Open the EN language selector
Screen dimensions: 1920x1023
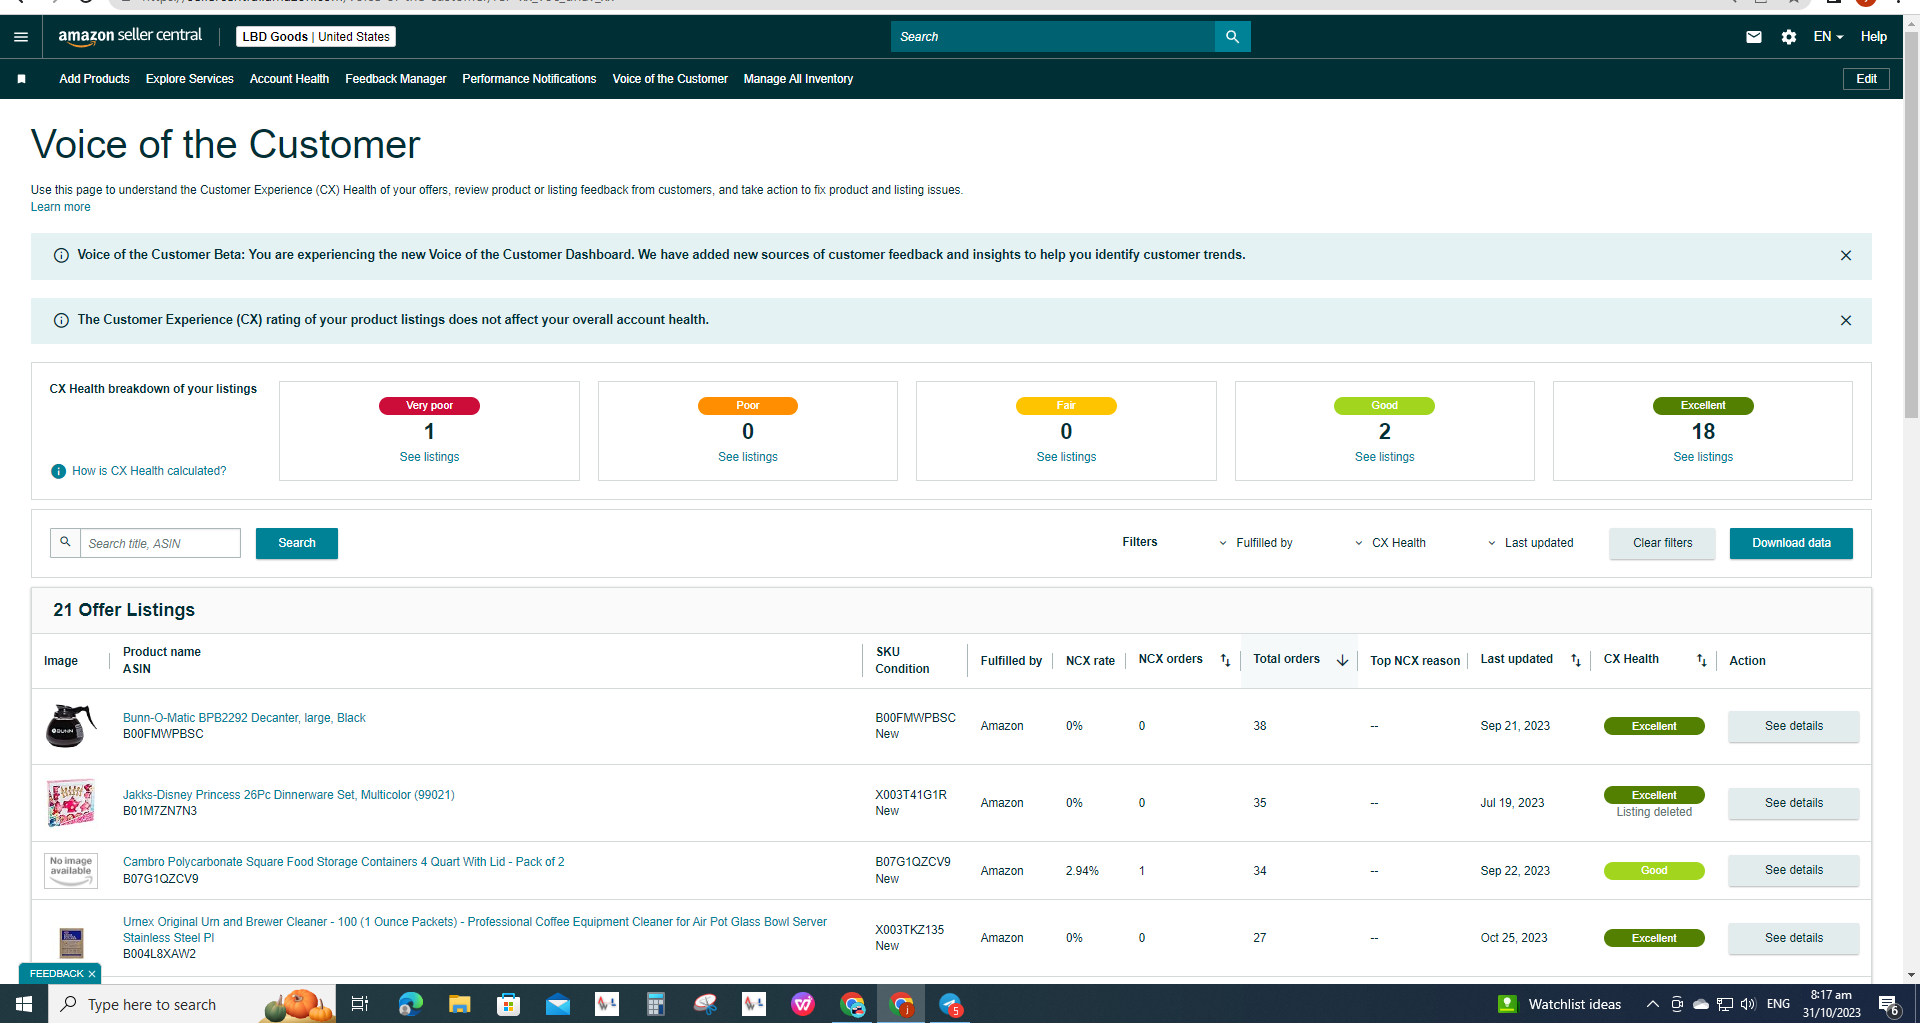[x=1828, y=37]
